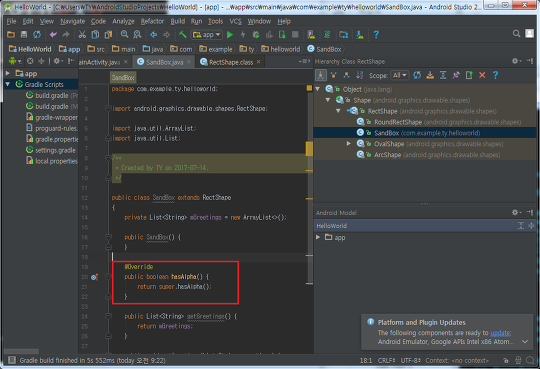Switch to the RectShape.class tab

[231, 62]
